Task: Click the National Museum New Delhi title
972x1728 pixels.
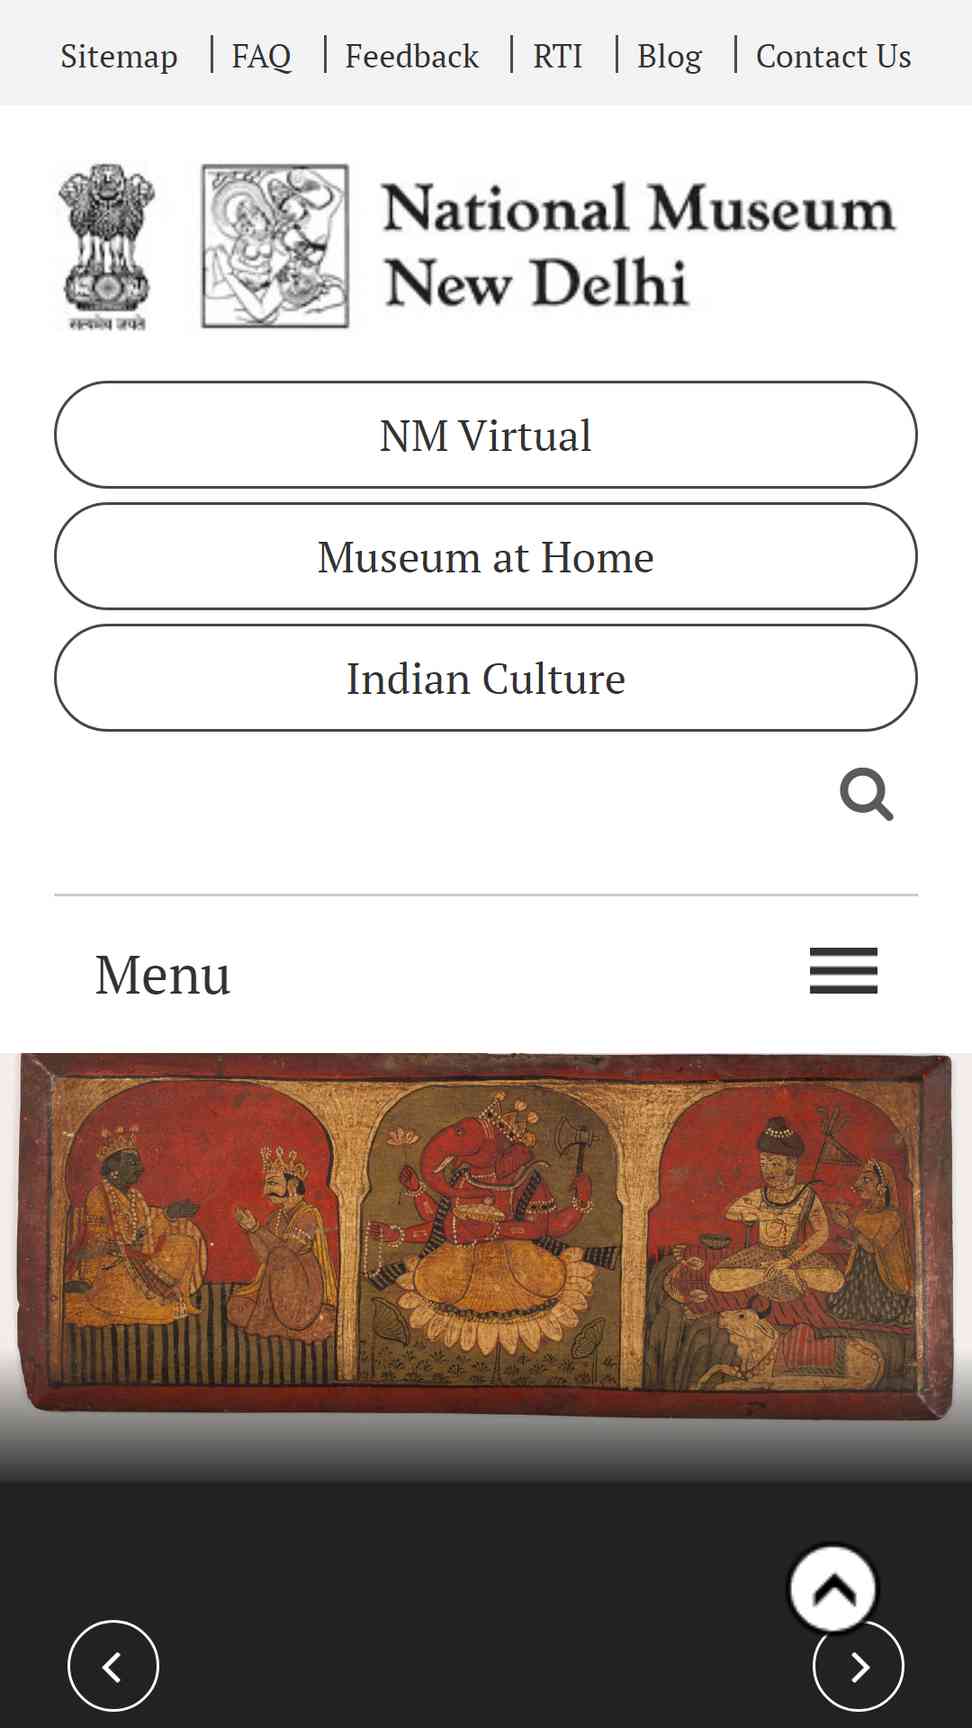Action: (638, 245)
